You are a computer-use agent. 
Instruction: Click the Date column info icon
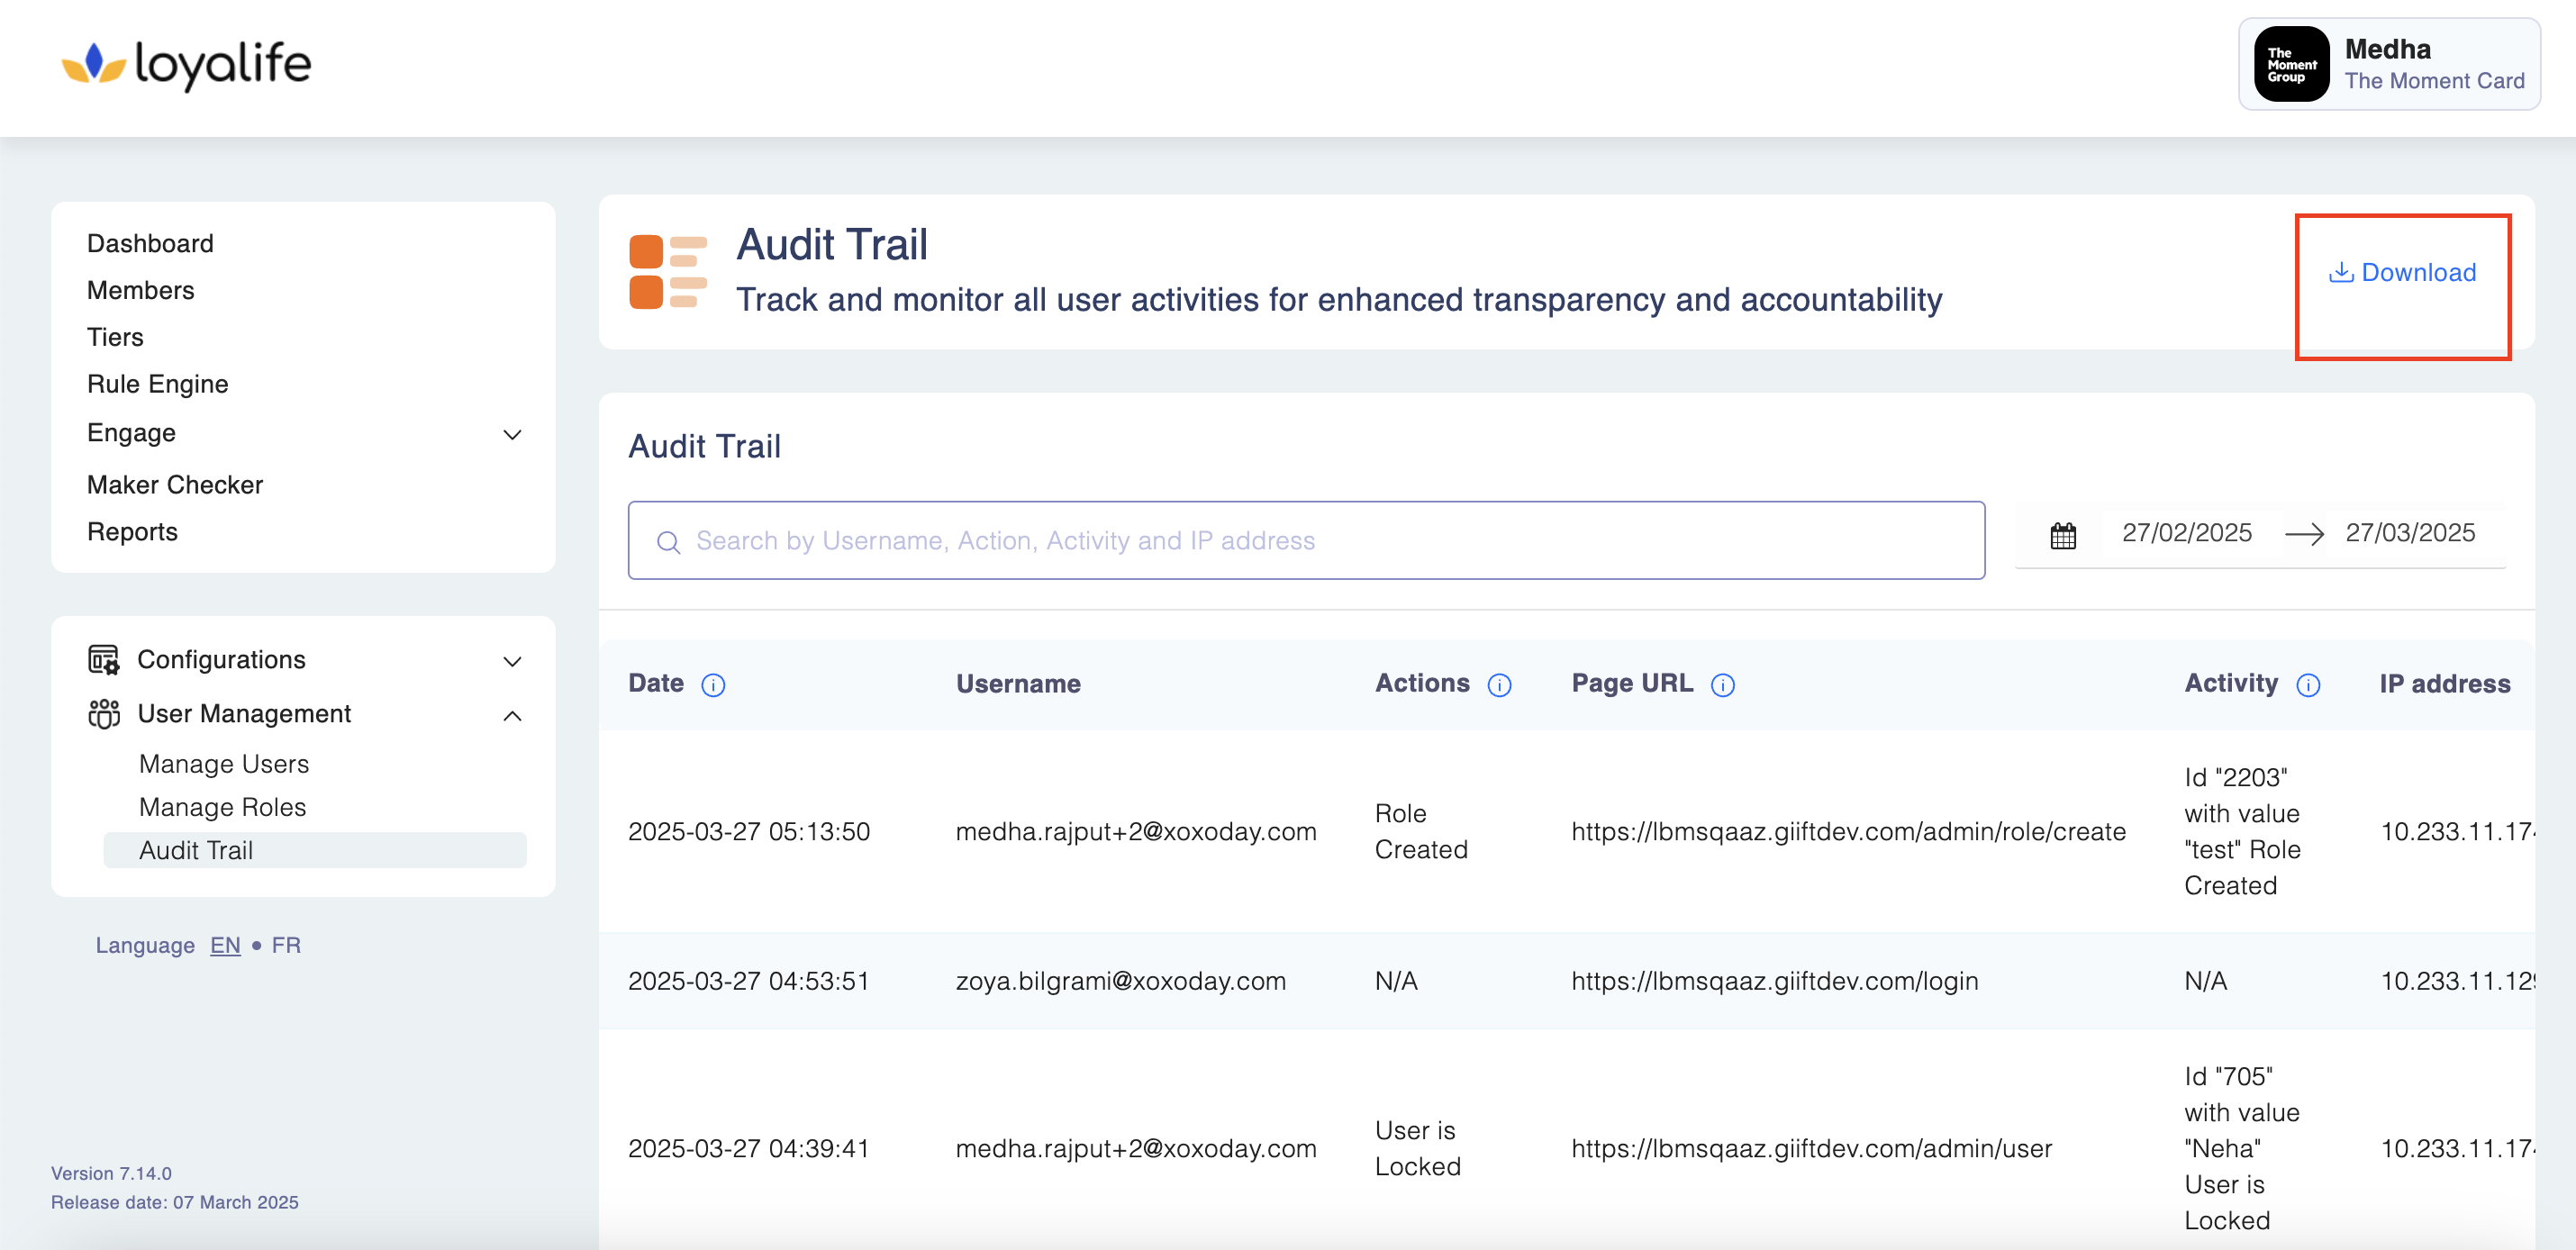click(x=713, y=685)
